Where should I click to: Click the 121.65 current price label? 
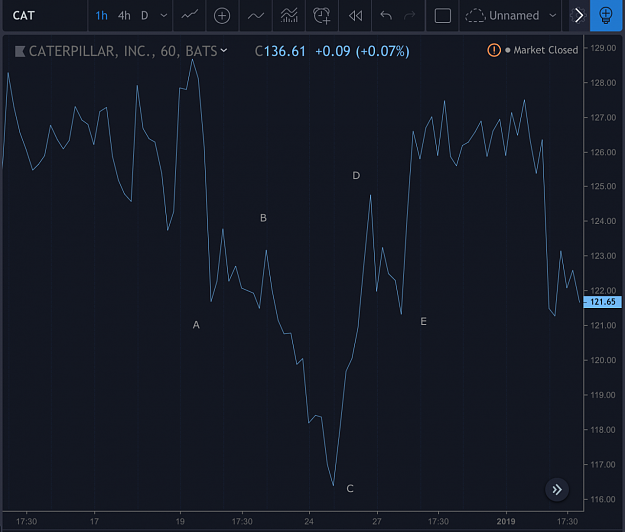coord(602,302)
